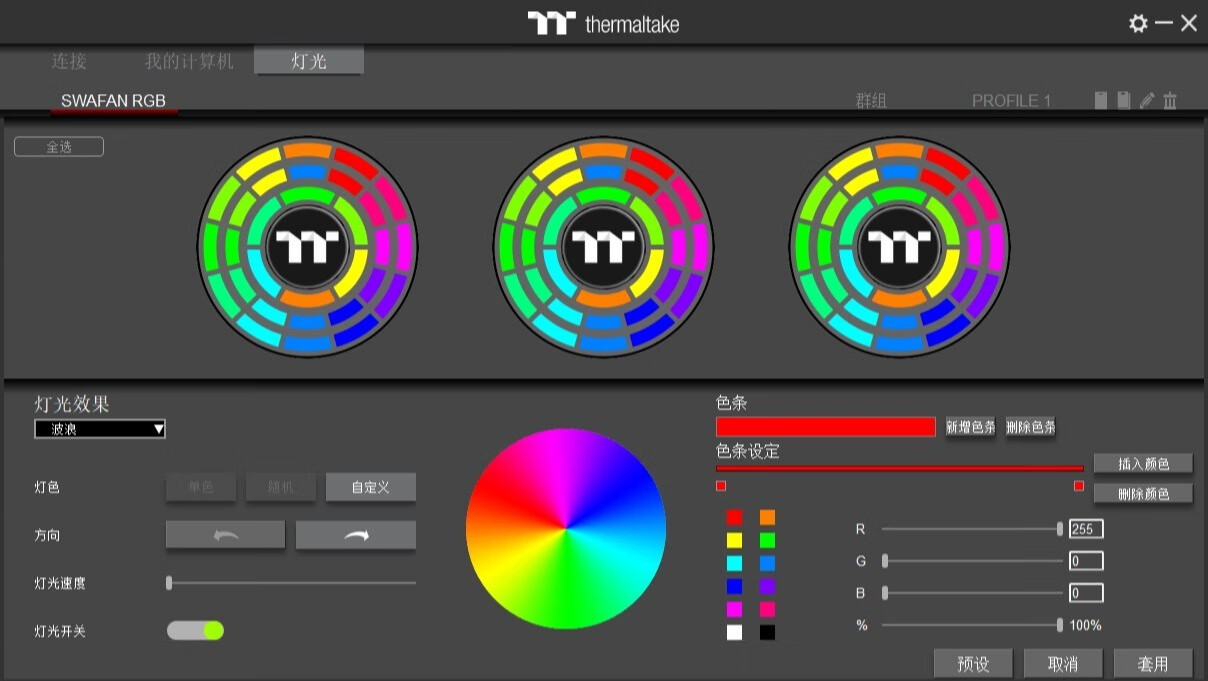
Task: Click the 删除颜色 button
Action: click(x=1143, y=493)
